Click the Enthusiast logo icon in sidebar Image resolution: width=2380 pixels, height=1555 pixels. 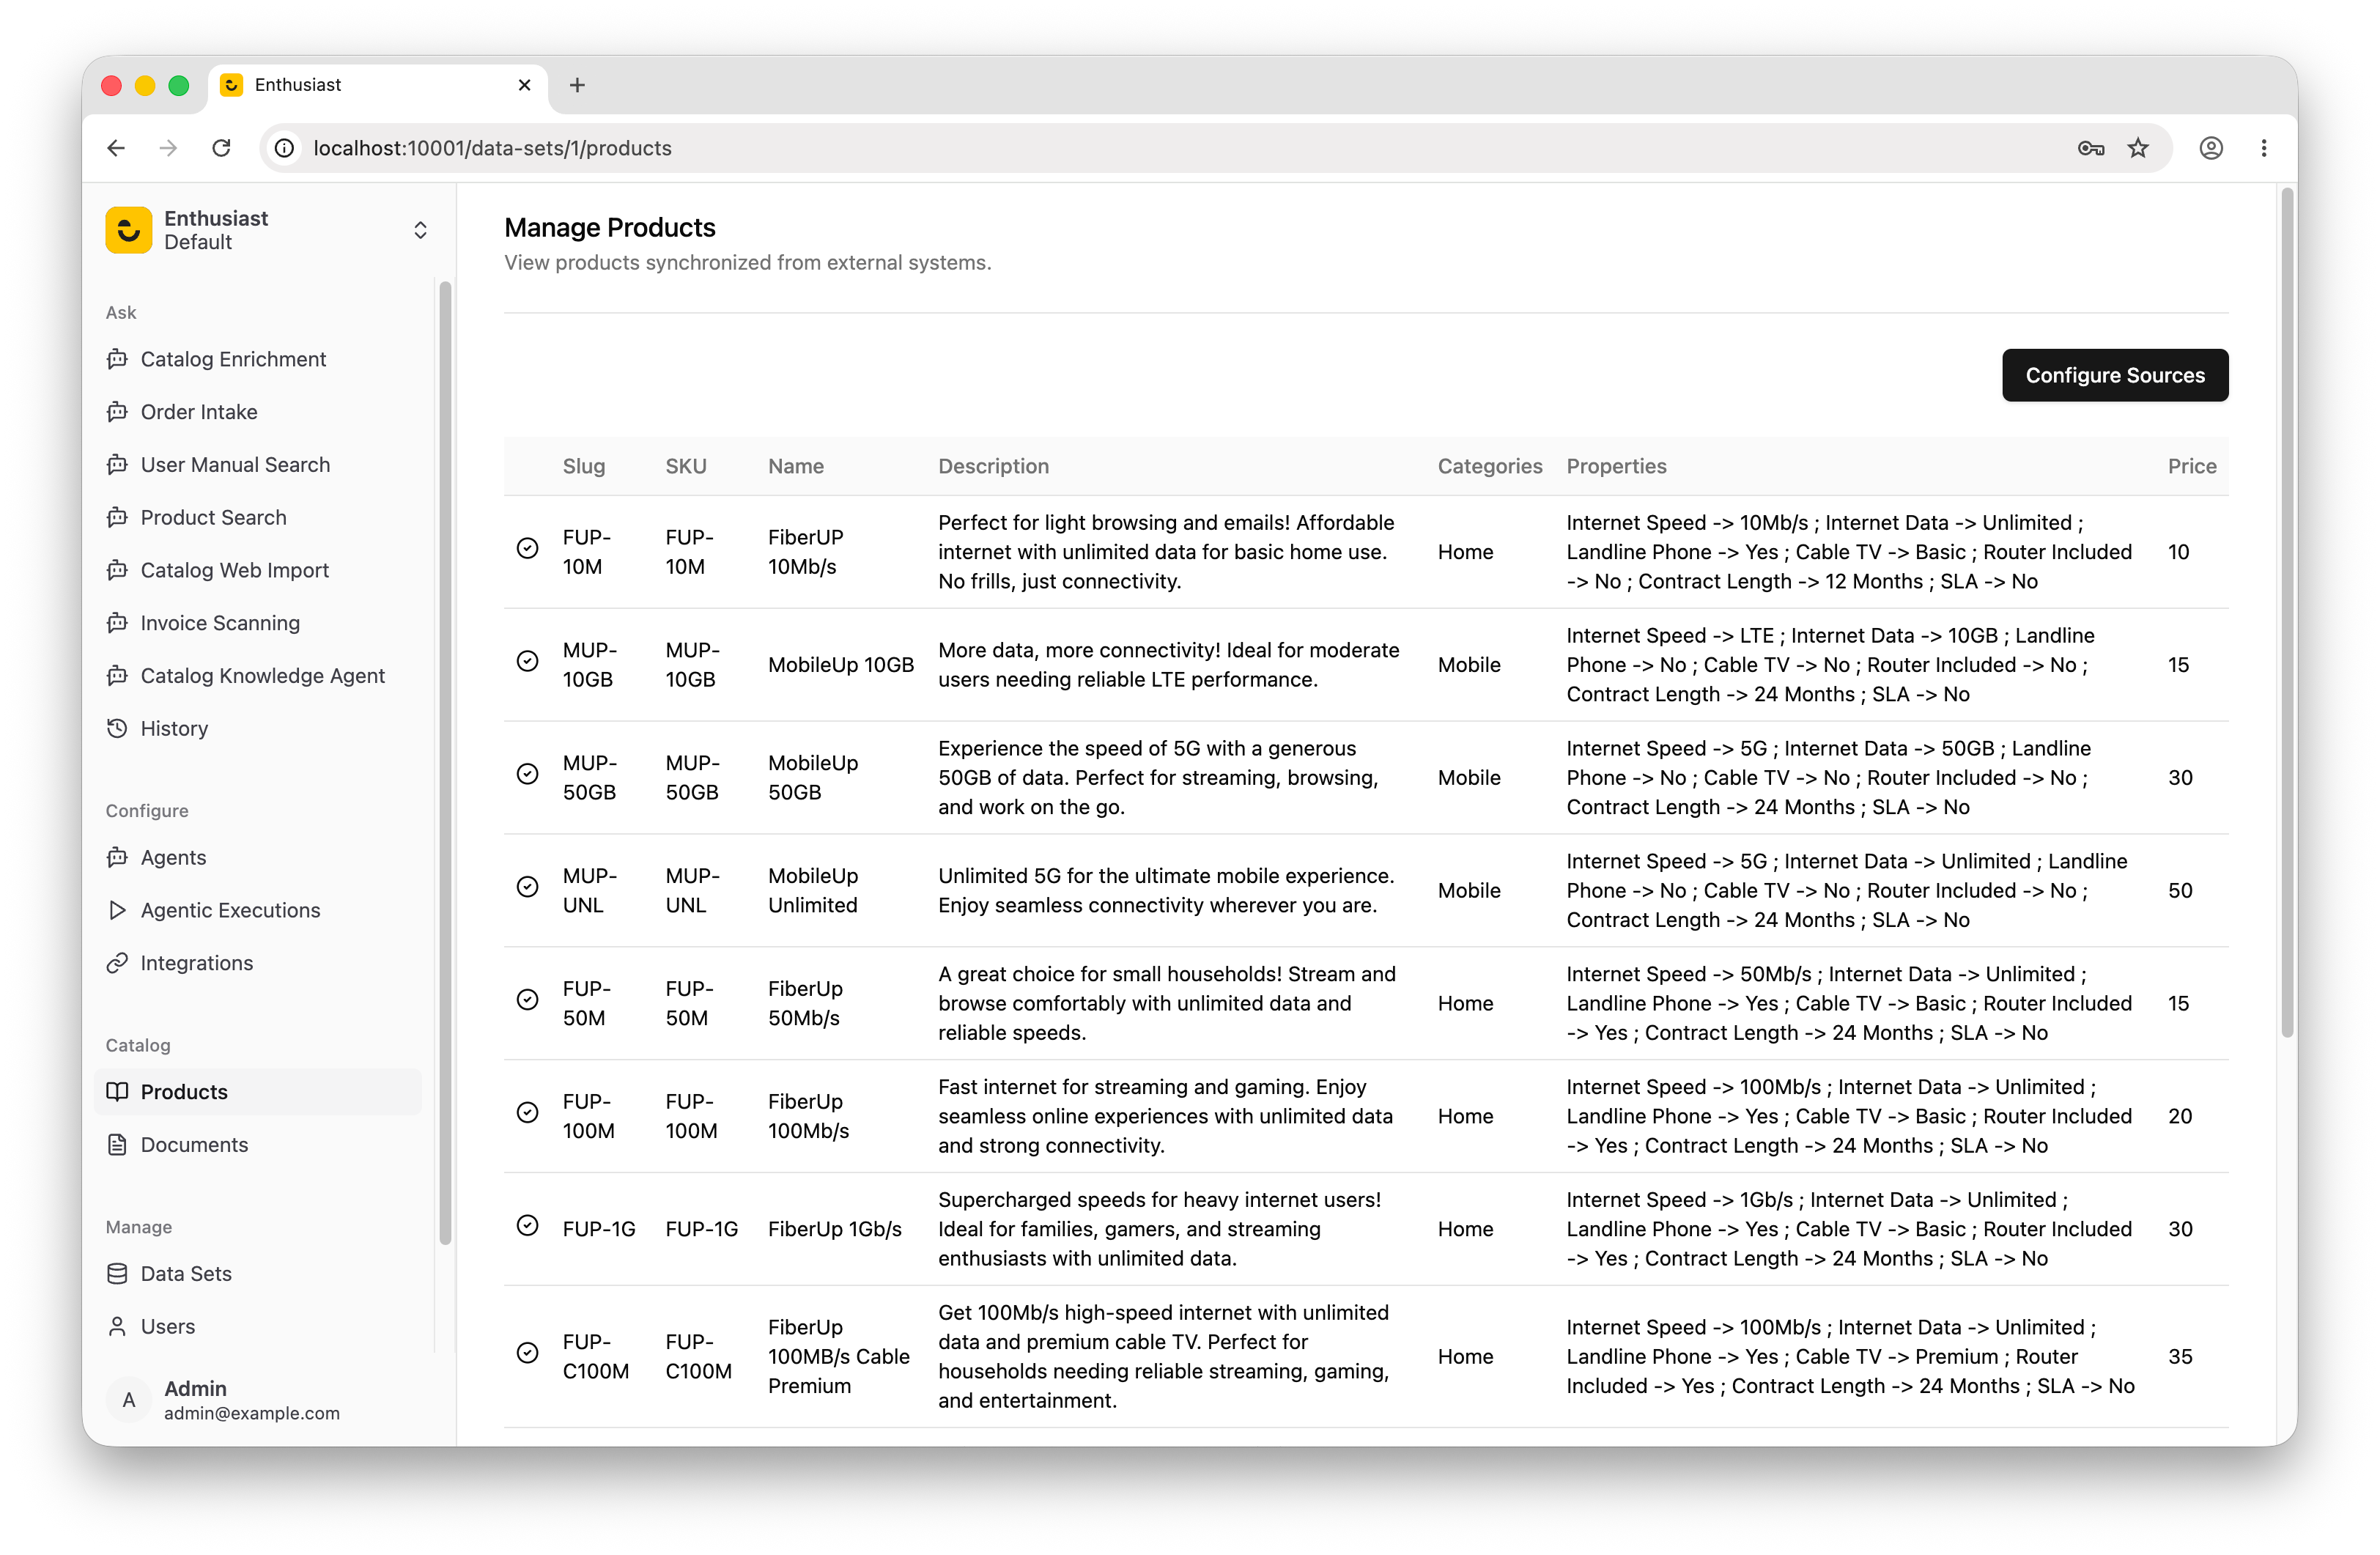[x=128, y=230]
